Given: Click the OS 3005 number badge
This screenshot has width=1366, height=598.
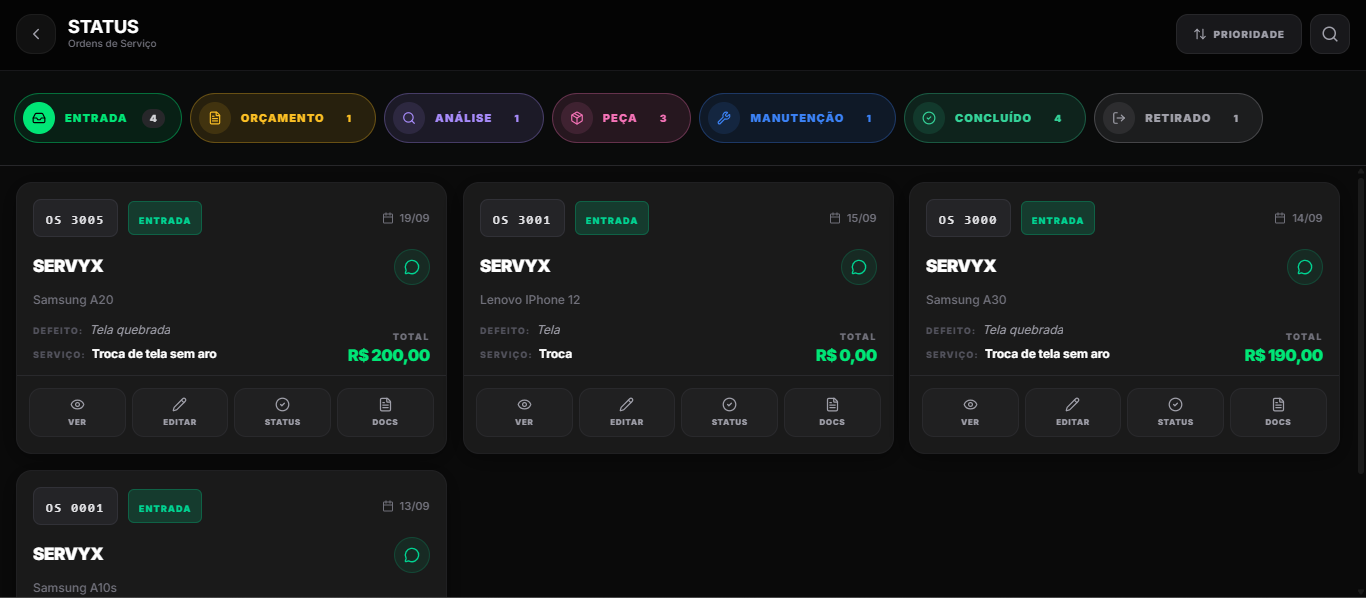Looking at the screenshot, I should (x=75, y=218).
